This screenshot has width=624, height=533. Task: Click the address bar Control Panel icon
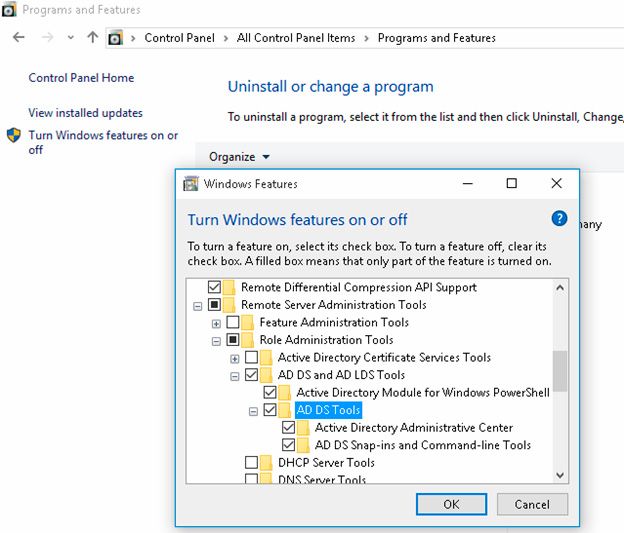pos(115,38)
